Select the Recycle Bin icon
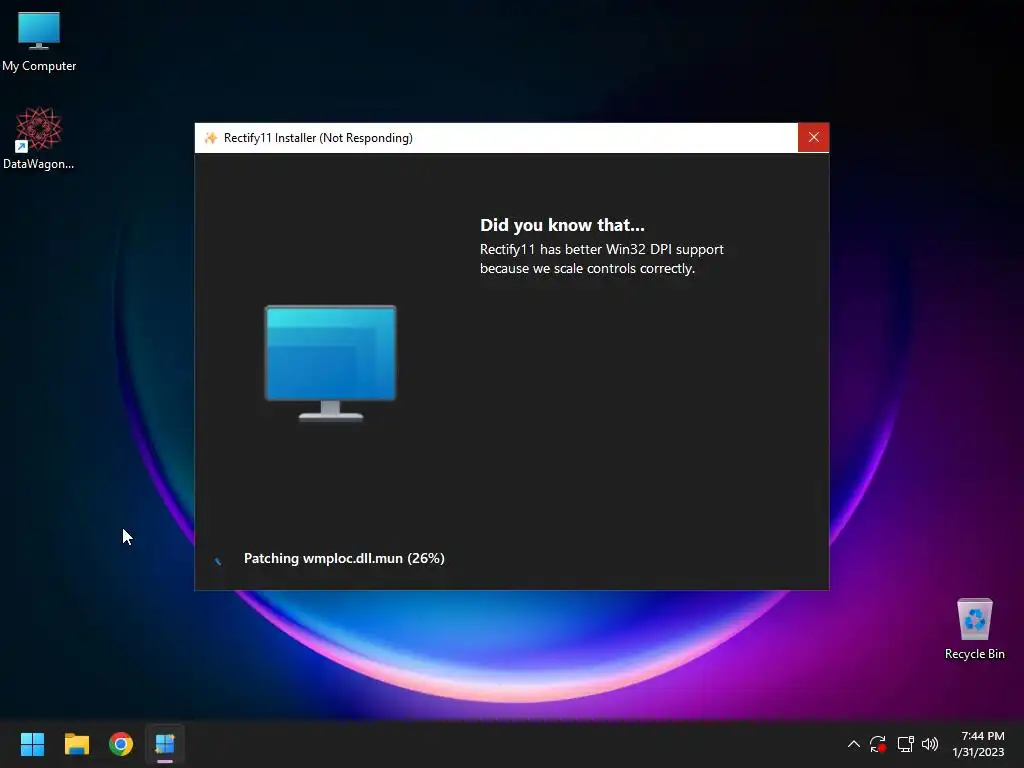Viewport: 1024px width, 768px height. [974, 629]
